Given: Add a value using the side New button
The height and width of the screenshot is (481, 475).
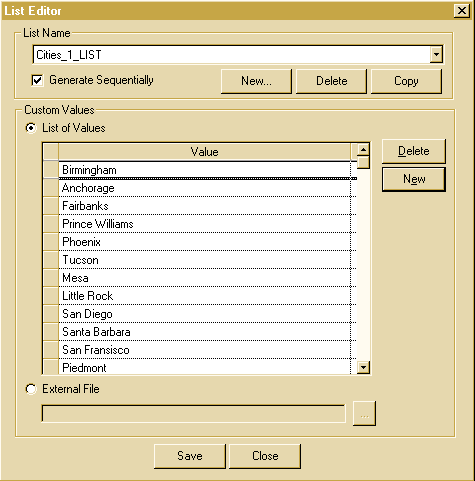Looking at the screenshot, I should point(414,179).
